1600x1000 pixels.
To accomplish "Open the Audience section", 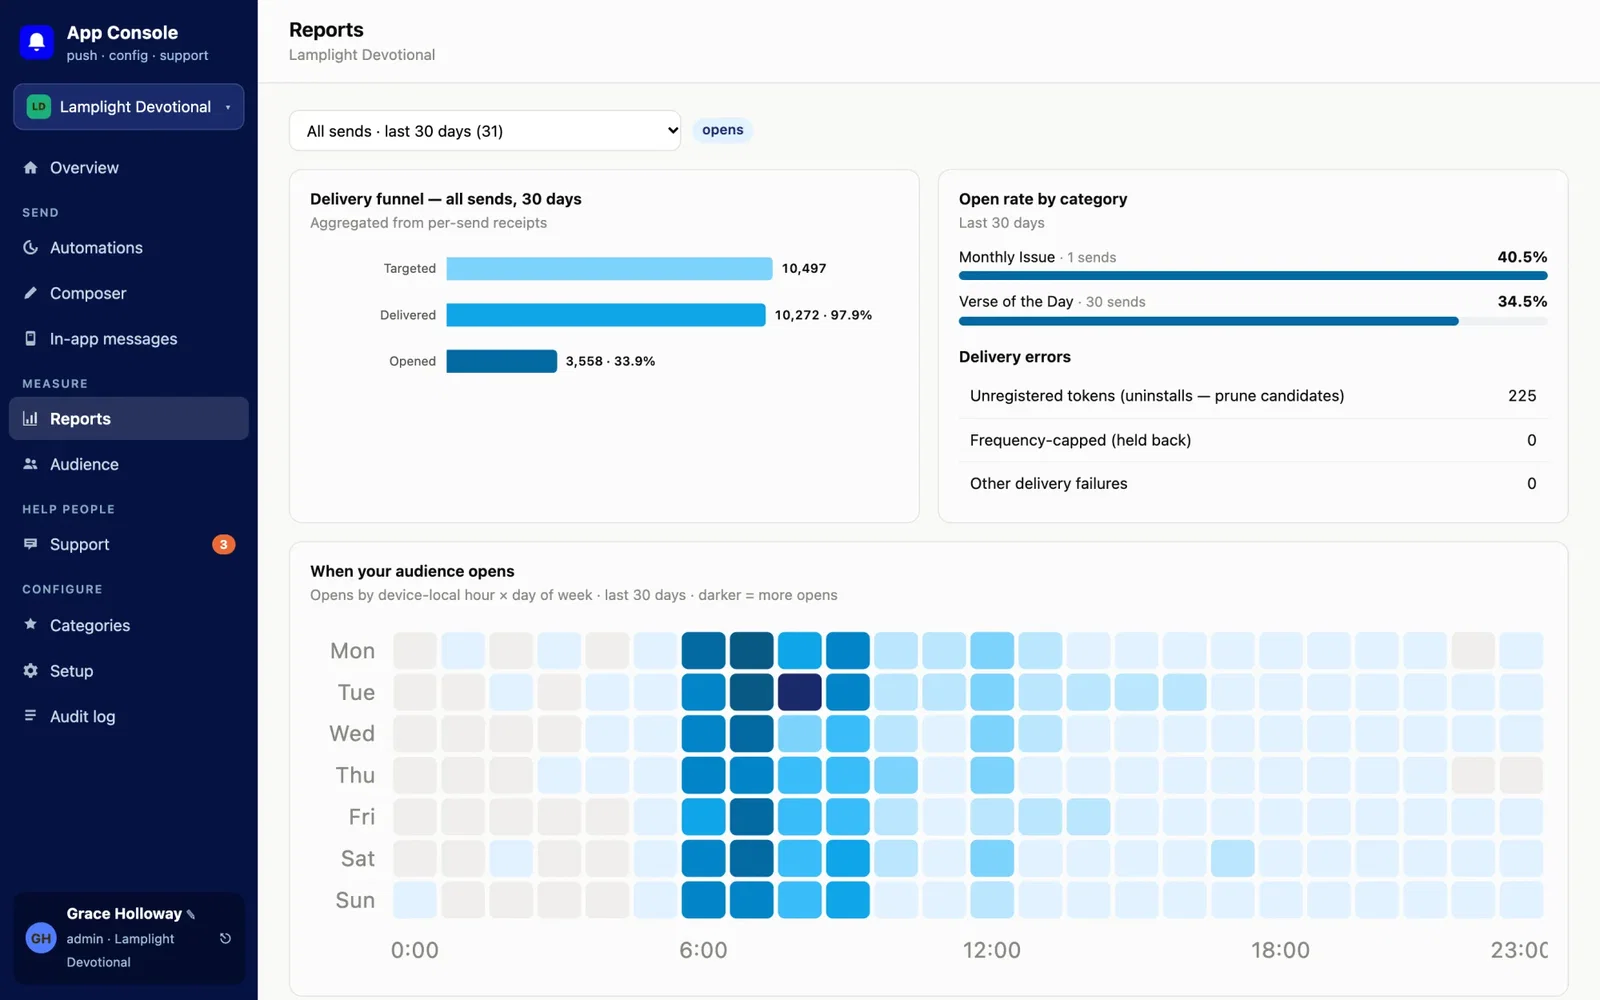I will coord(129,464).
